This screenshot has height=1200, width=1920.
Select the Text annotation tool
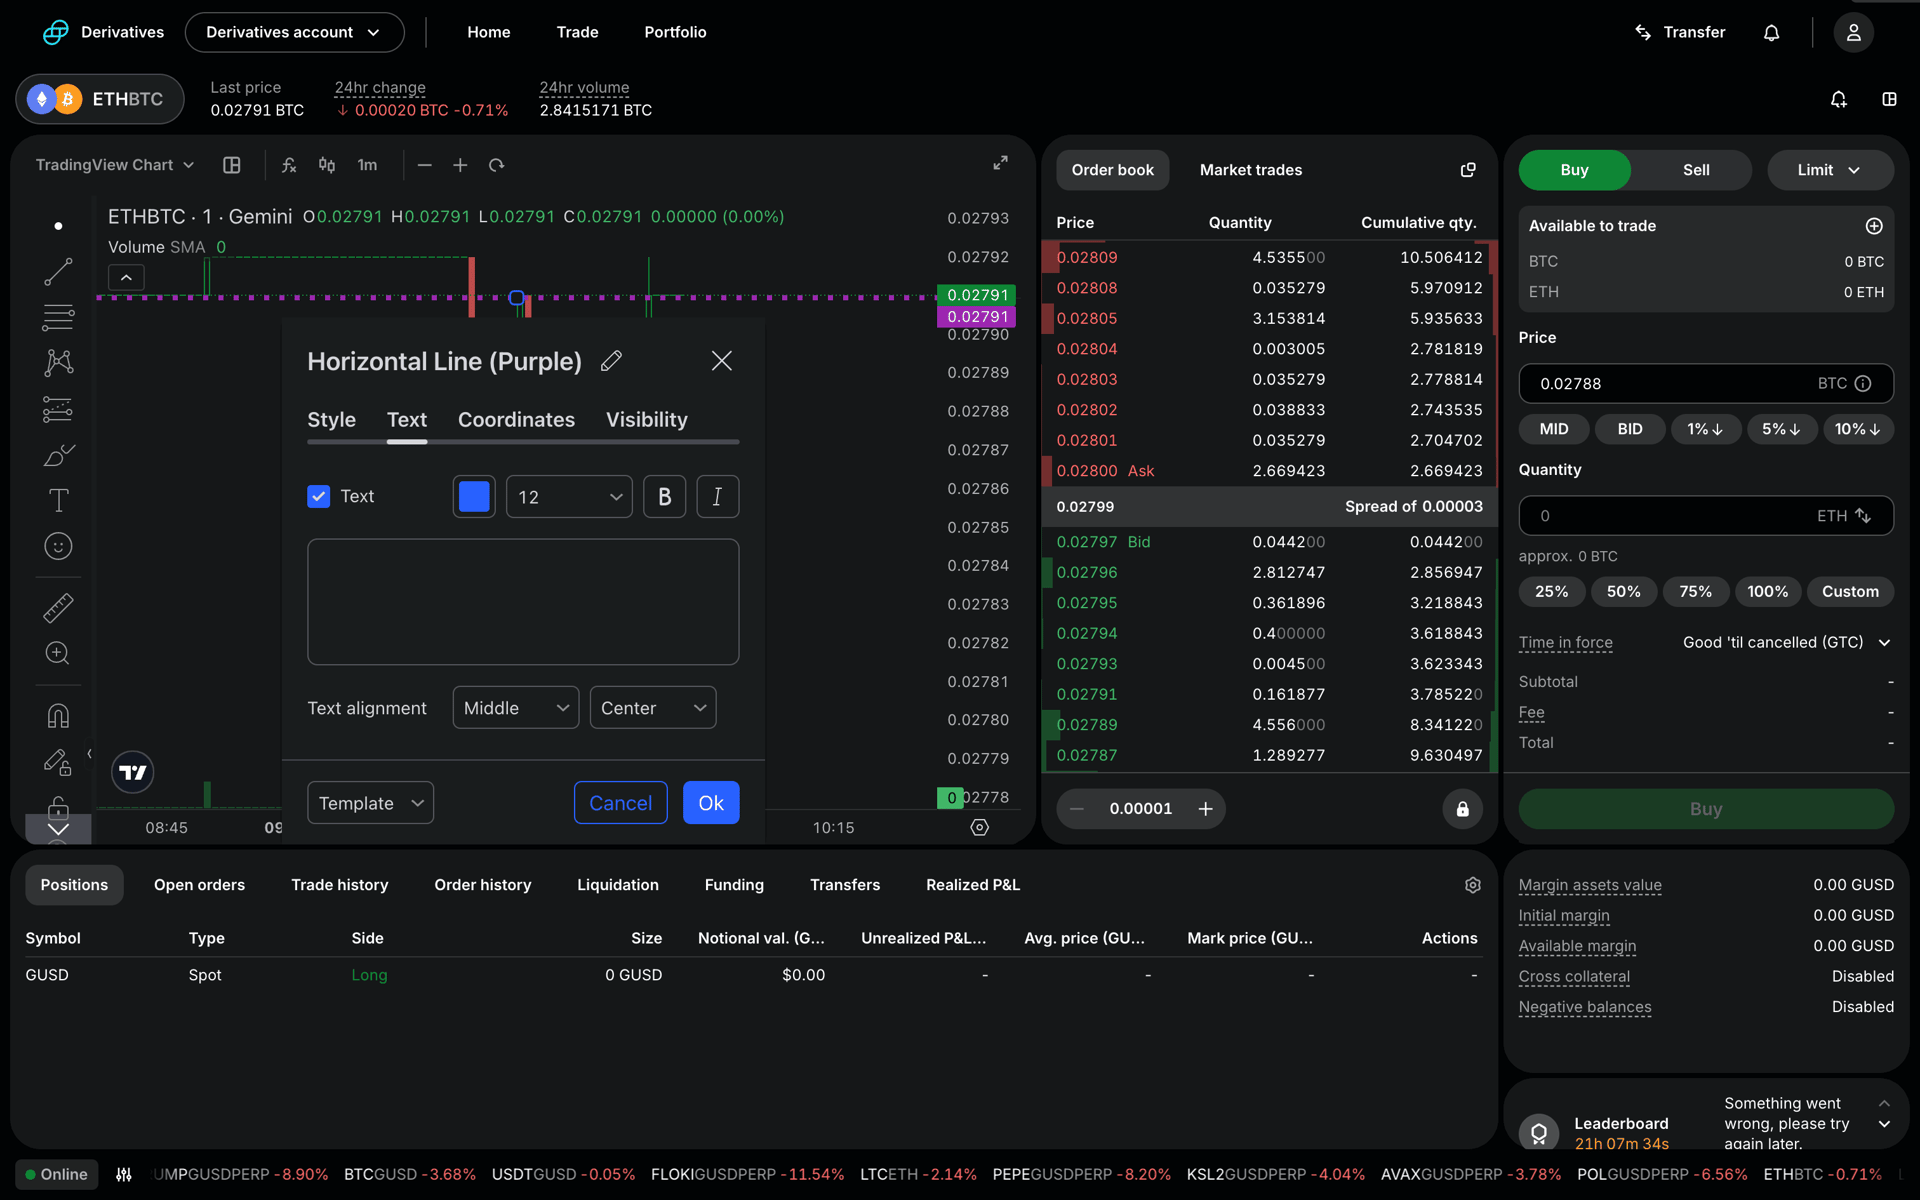[58, 500]
